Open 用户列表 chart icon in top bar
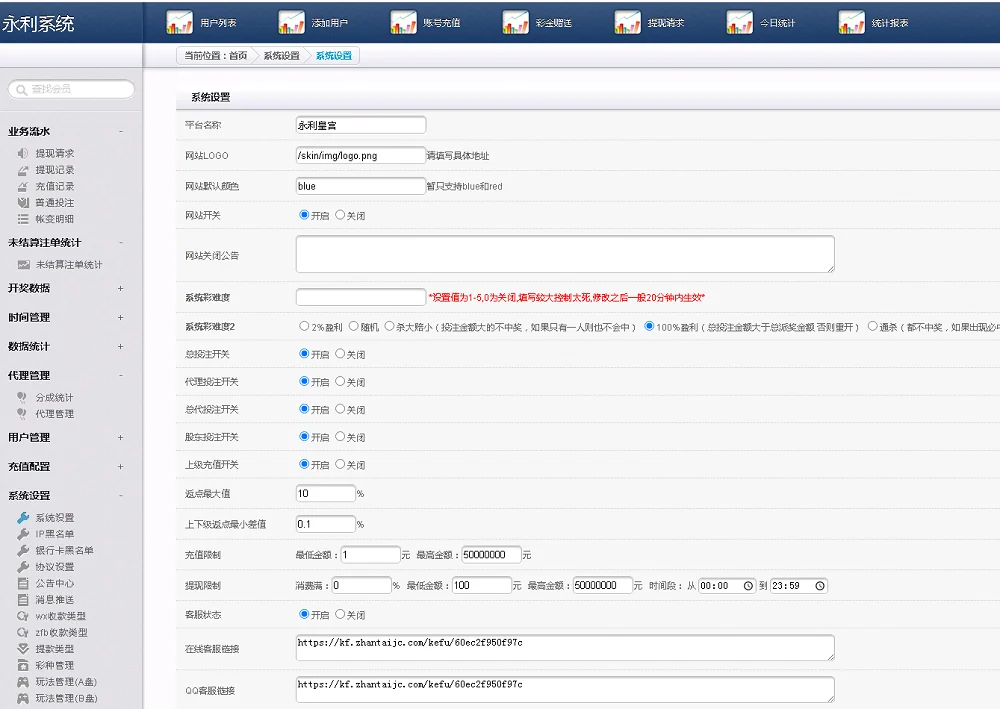The width and height of the screenshot is (1000, 709). 179,22
